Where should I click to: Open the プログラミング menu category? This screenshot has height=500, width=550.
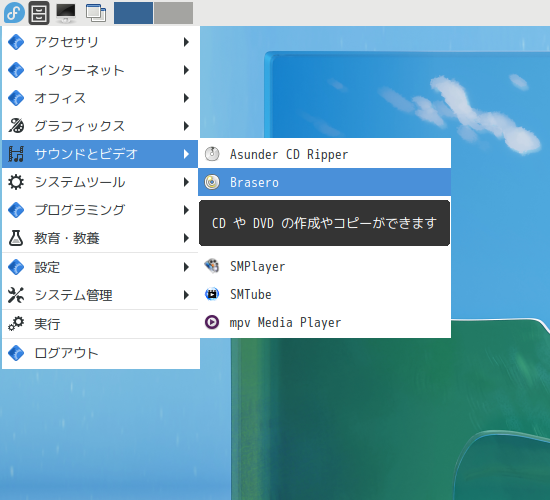(100, 210)
